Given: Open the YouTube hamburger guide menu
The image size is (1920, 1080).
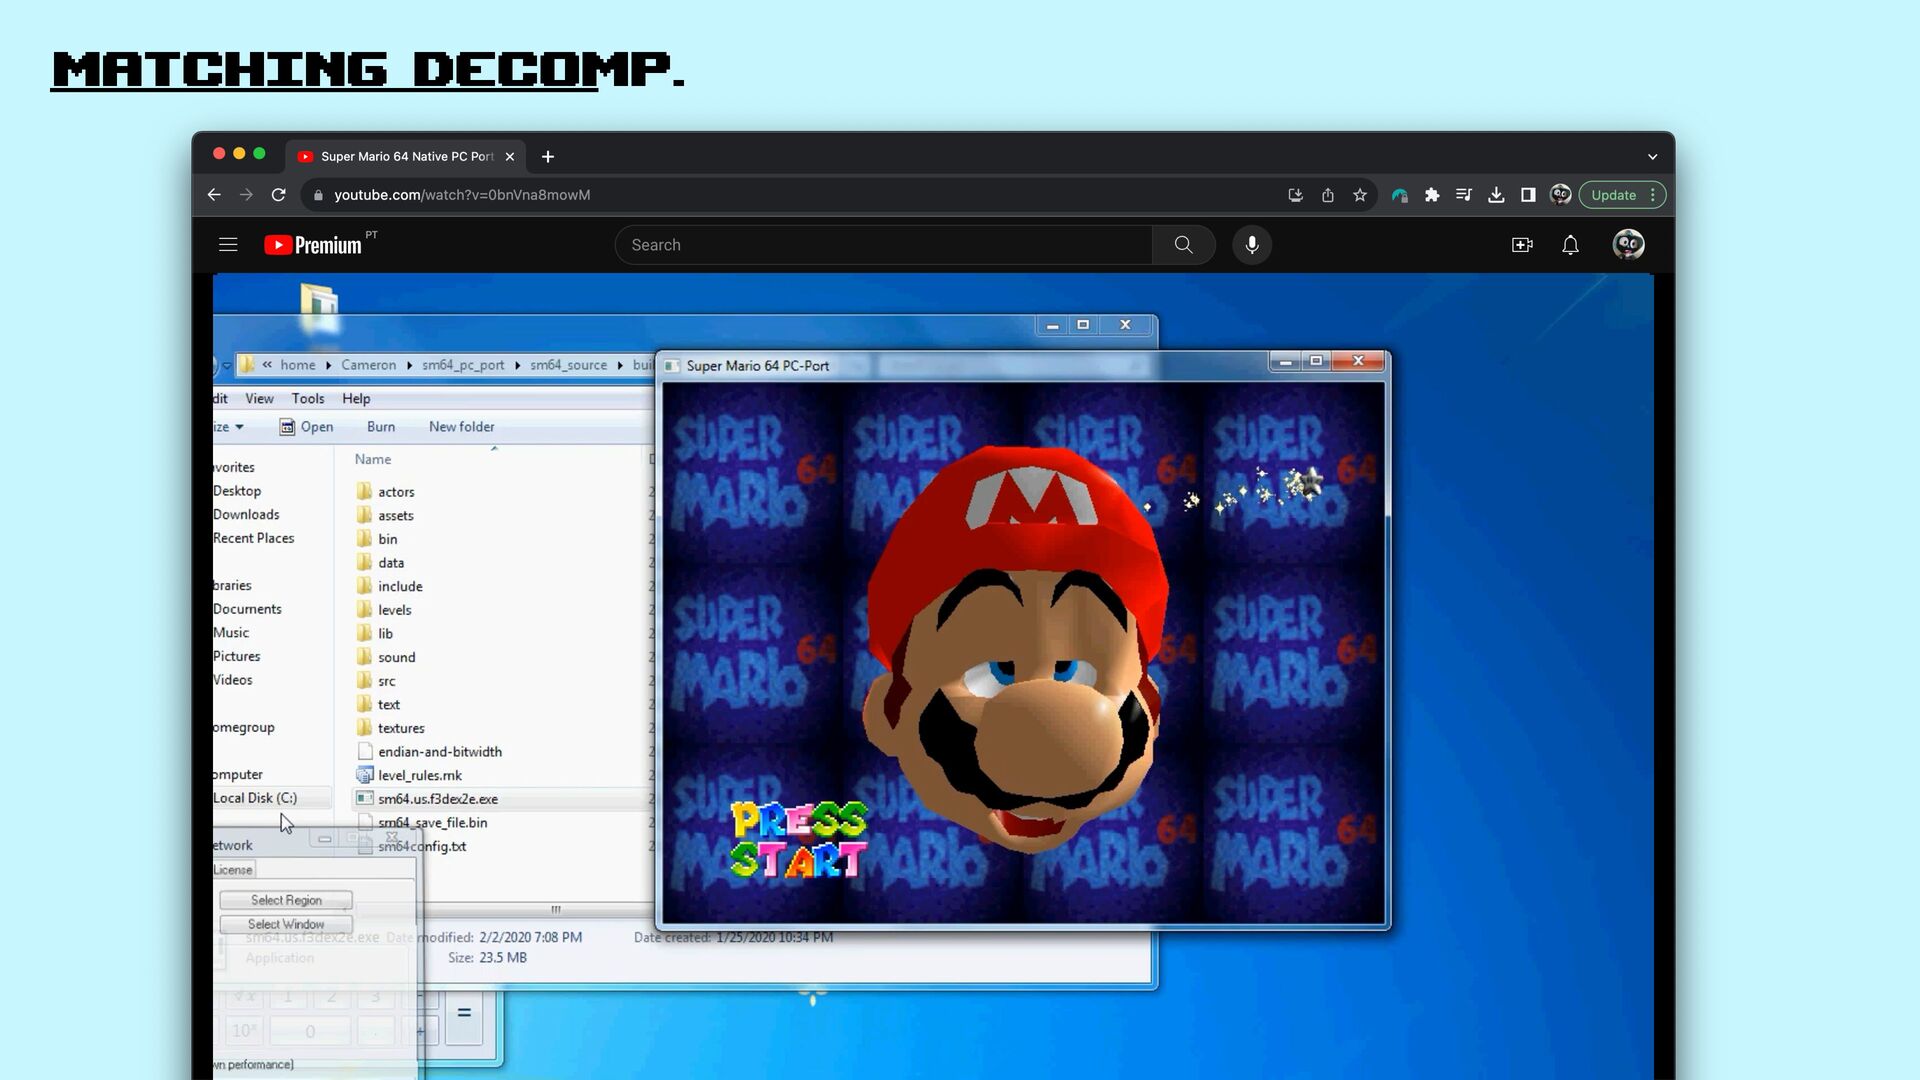Looking at the screenshot, I should point(228,245).
